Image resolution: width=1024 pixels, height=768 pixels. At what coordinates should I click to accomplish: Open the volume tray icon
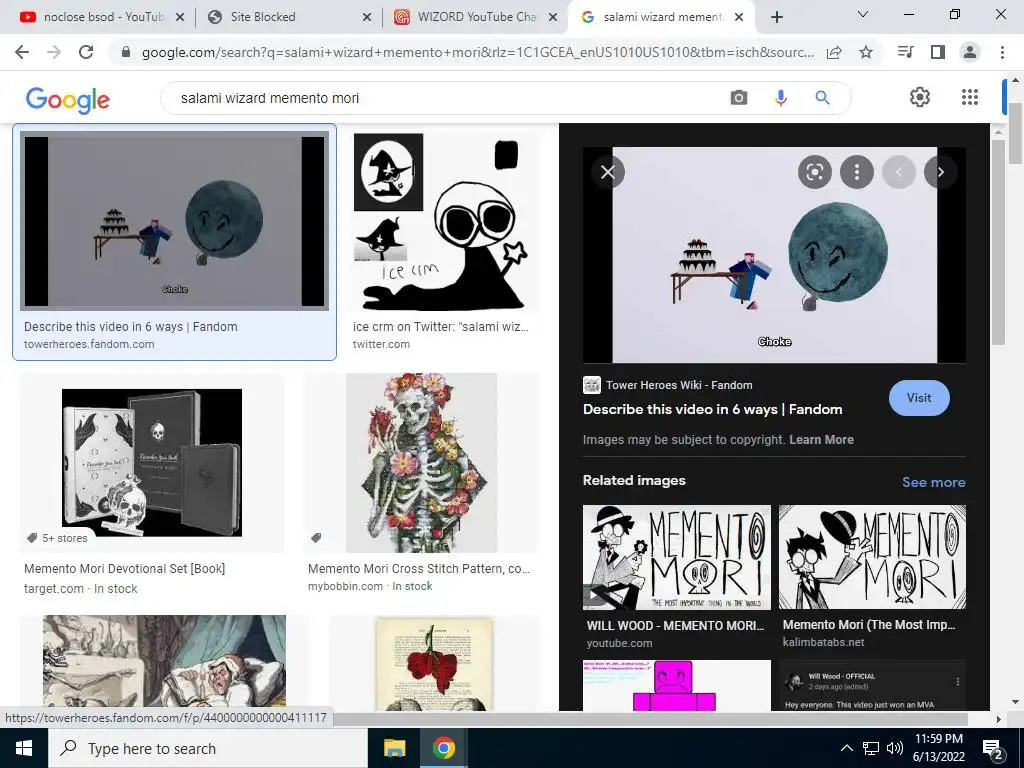(895, 748)
